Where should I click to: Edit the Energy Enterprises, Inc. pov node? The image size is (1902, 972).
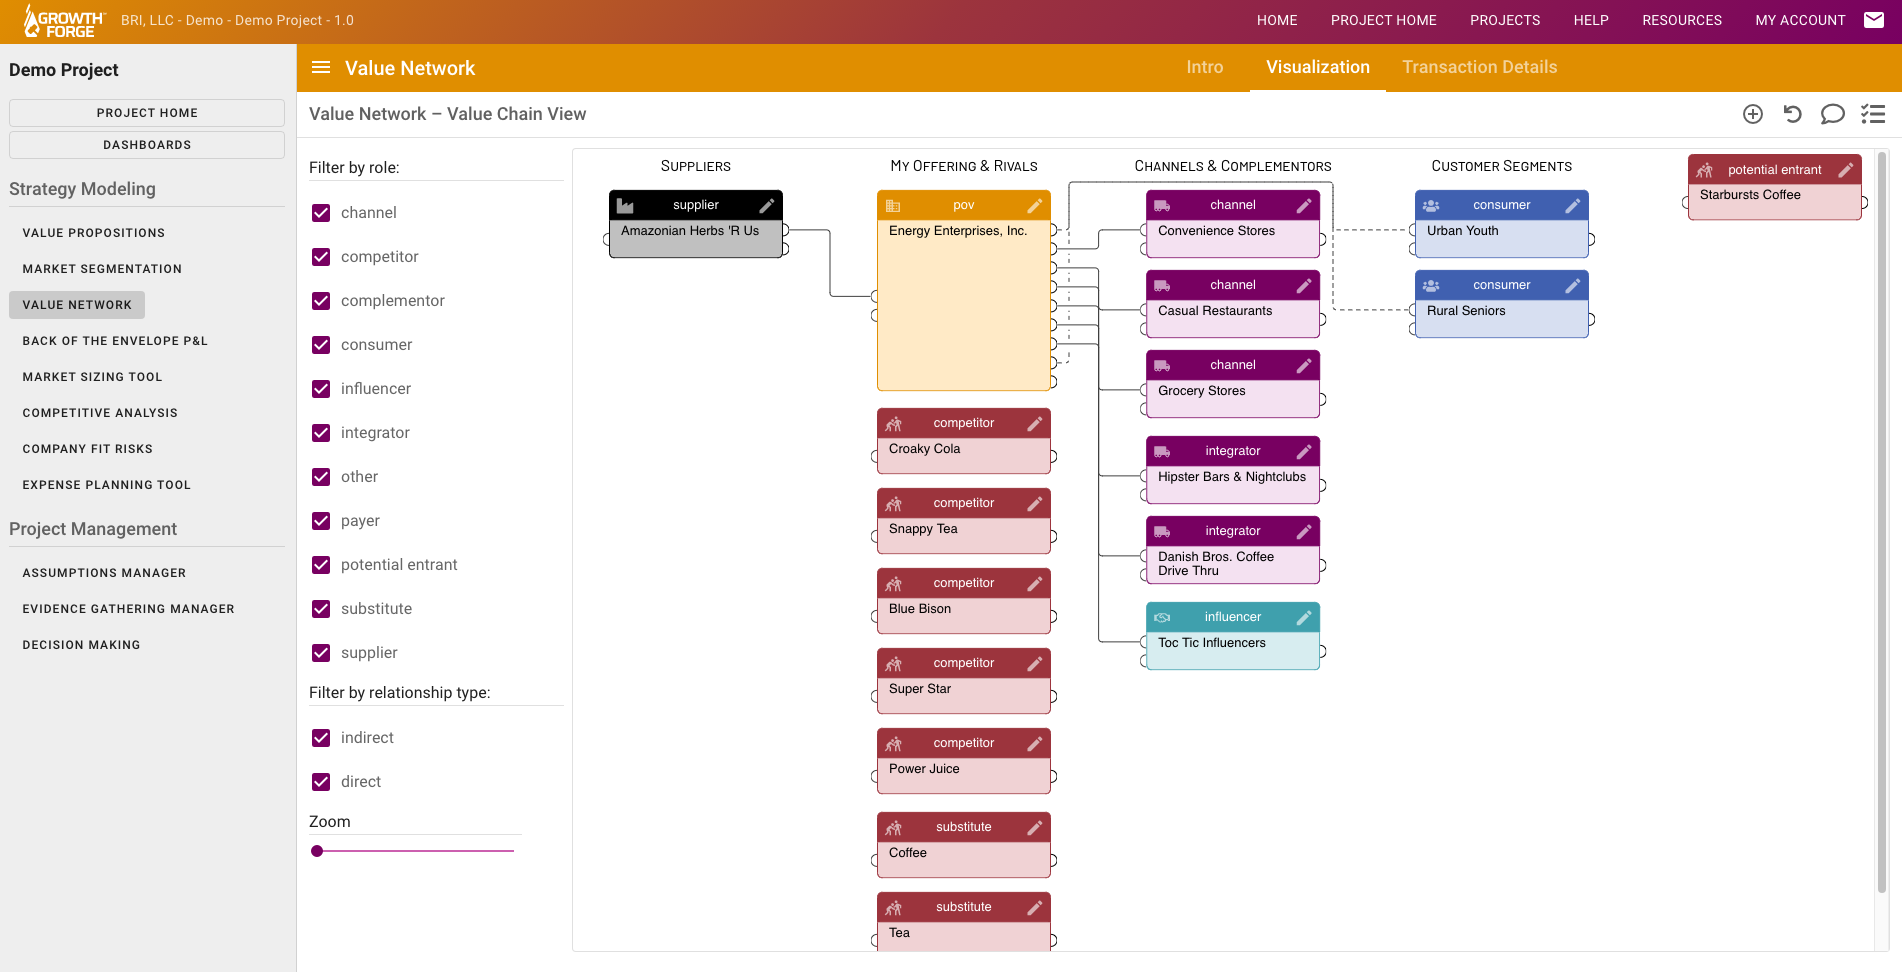tap(1035, 205)
